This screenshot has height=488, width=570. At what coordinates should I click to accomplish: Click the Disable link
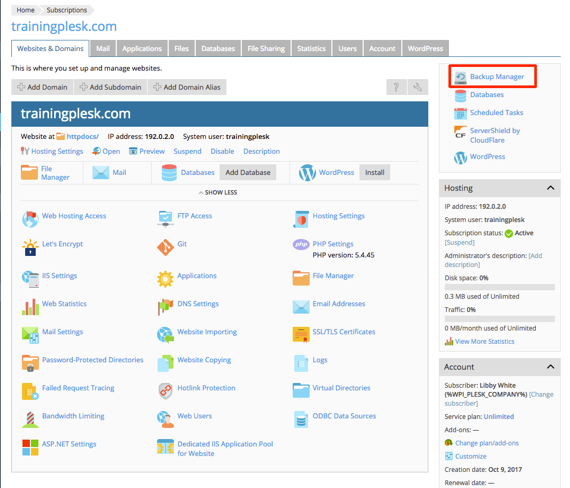tap(222, 151)
